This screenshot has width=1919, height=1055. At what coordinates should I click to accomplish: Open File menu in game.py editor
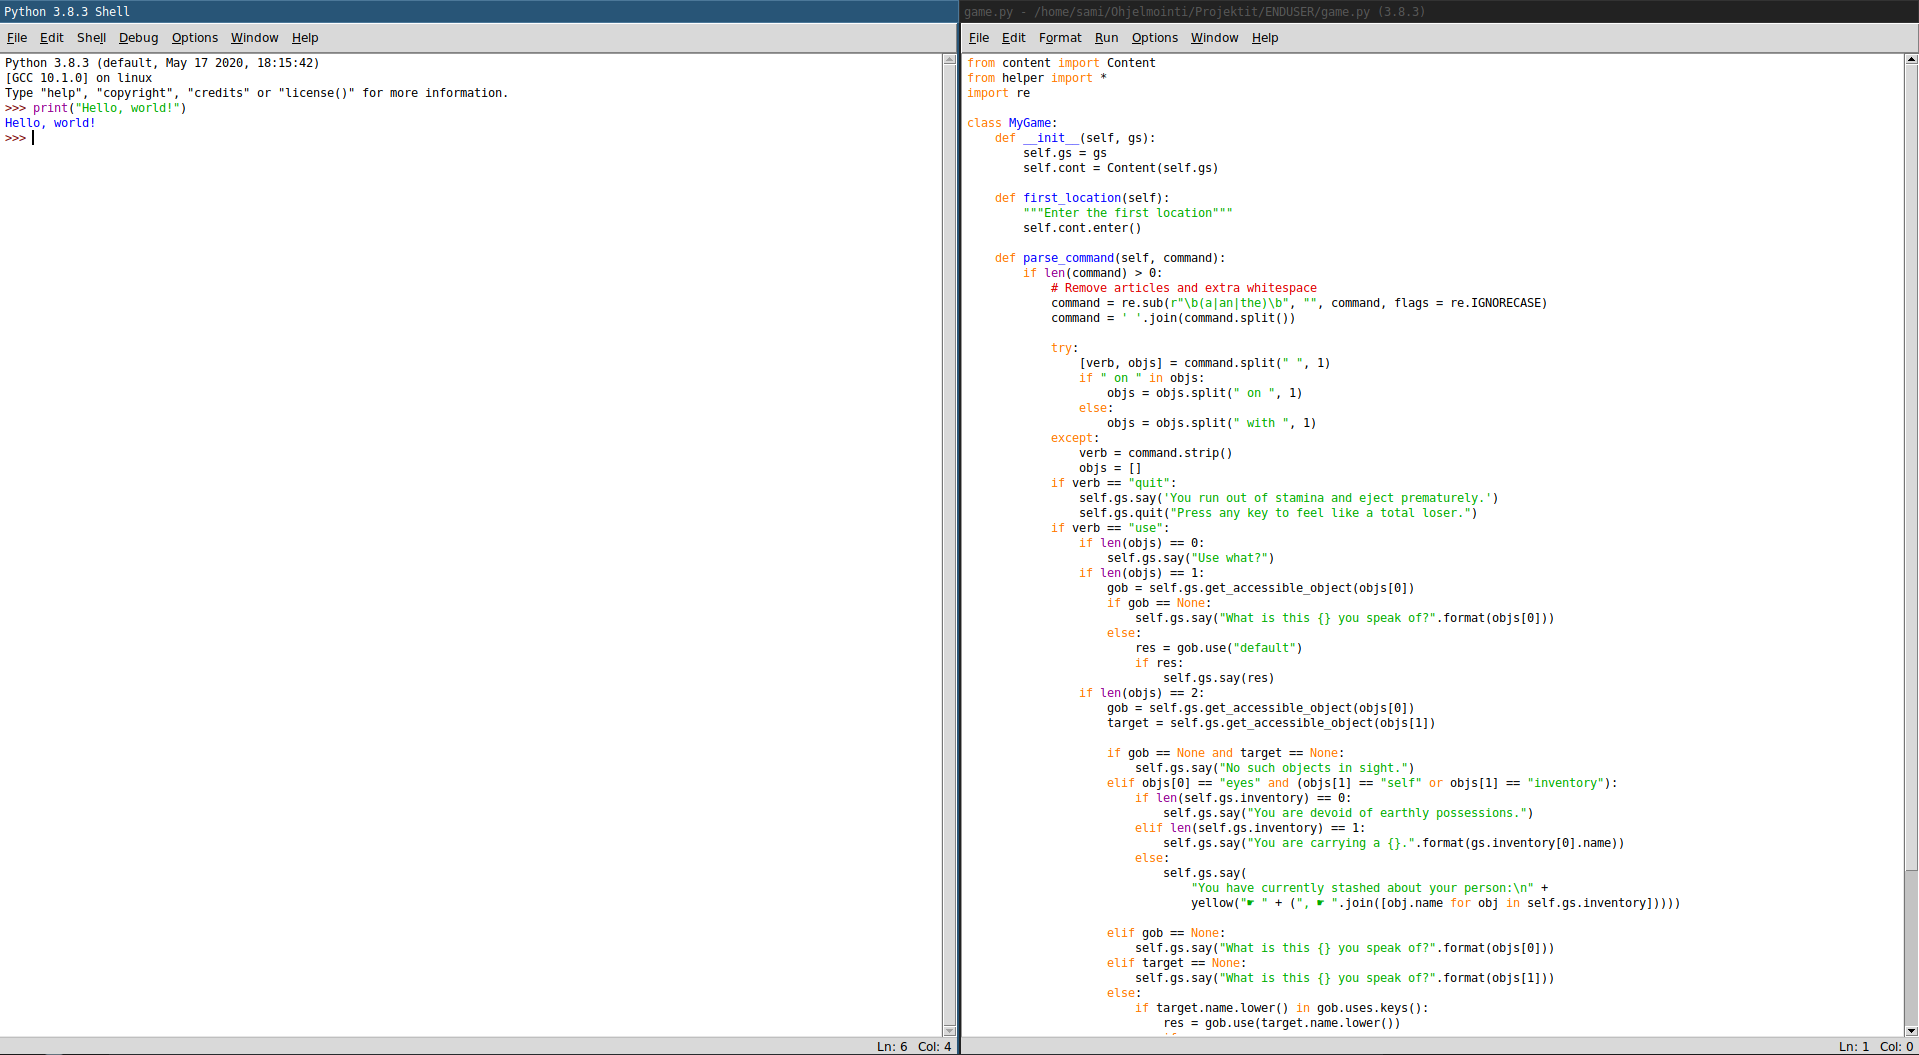click(979, 38)
